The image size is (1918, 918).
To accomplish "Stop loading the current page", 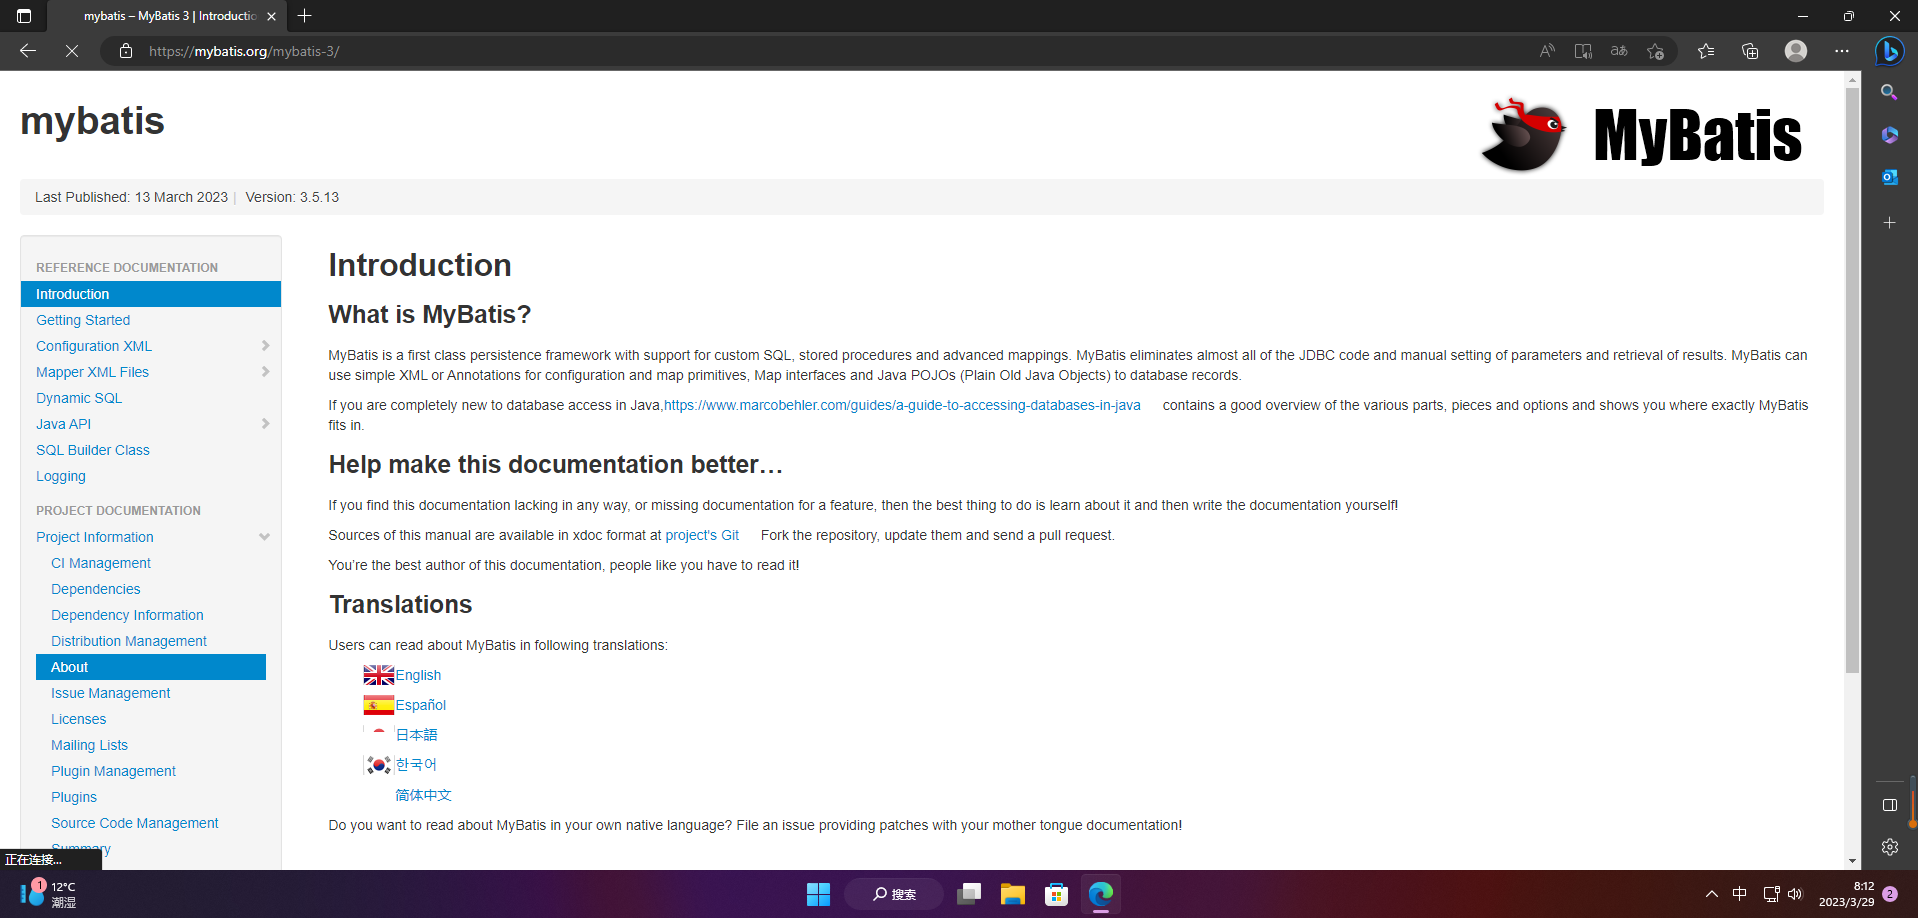I will pos(72,51).
